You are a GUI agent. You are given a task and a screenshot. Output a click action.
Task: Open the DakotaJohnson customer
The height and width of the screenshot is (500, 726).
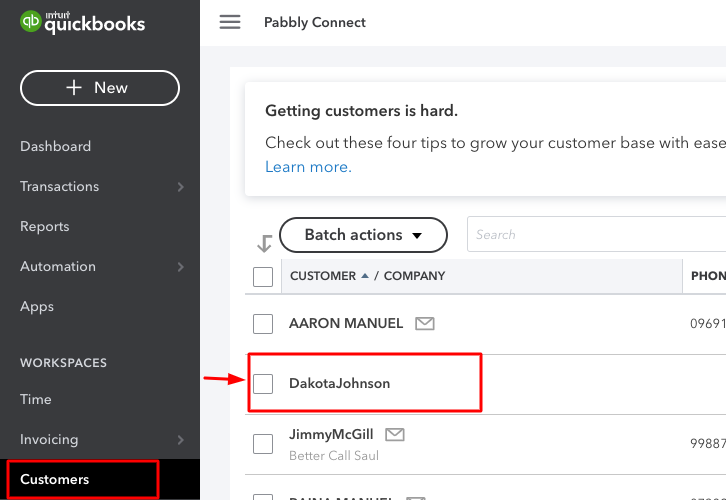(339, 383)
